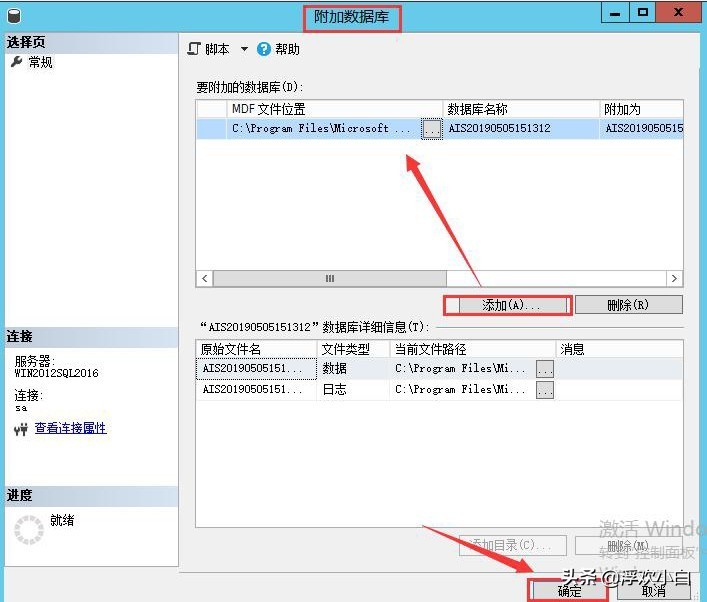
Task: Select original file name in 数据 row
Action: click(x=257, y=369)
